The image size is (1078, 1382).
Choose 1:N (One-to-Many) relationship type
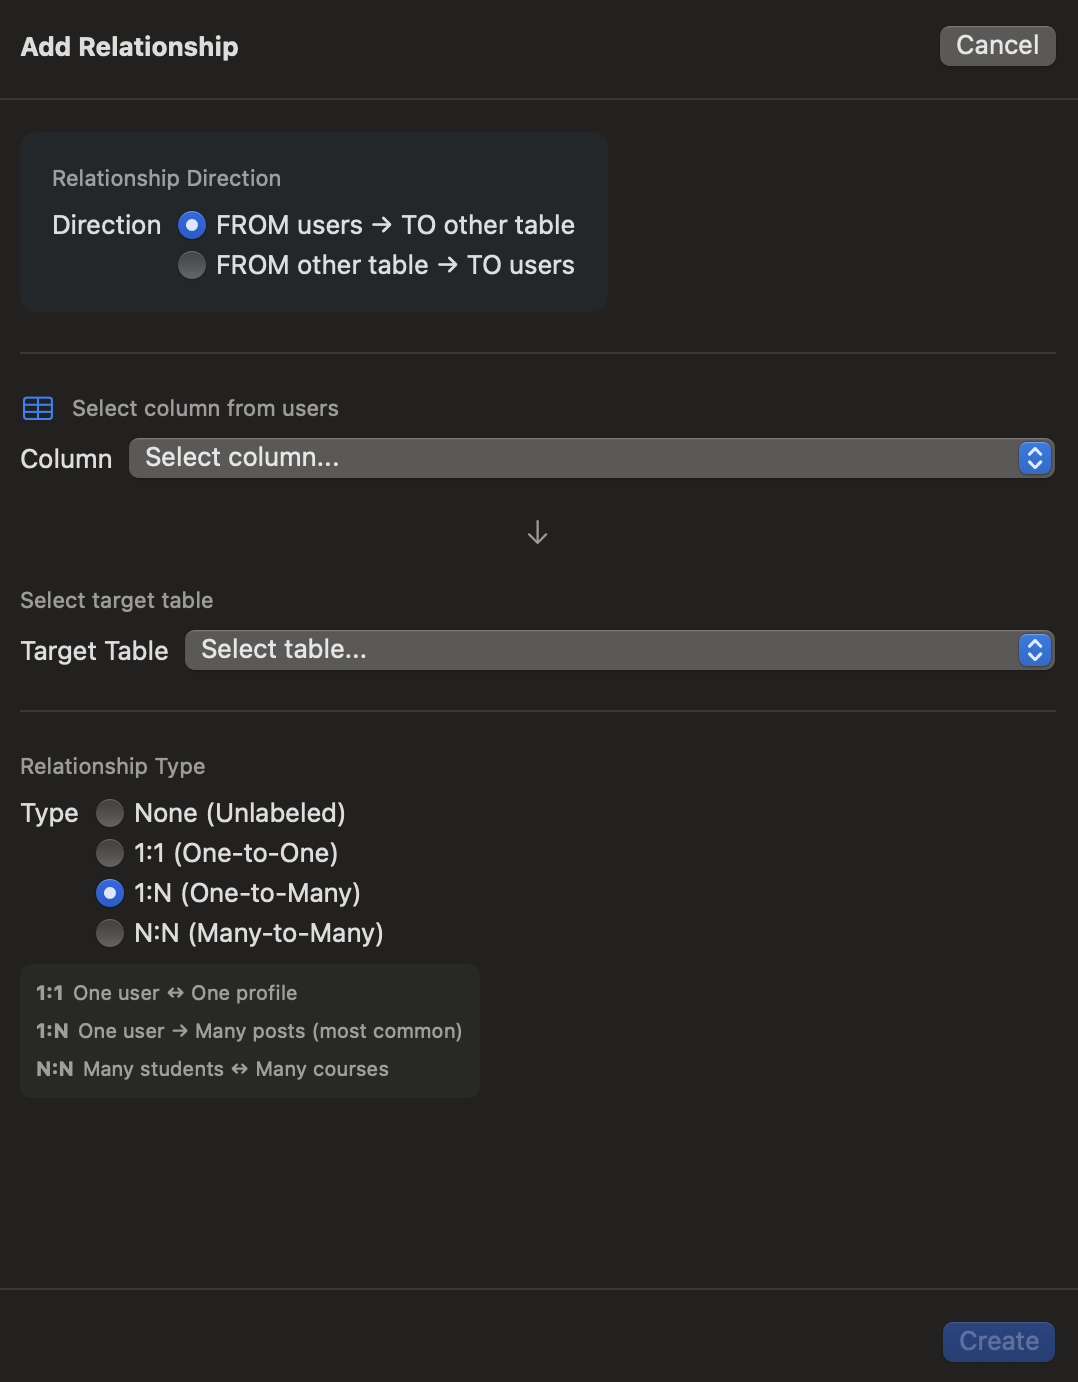click(110, 893)
